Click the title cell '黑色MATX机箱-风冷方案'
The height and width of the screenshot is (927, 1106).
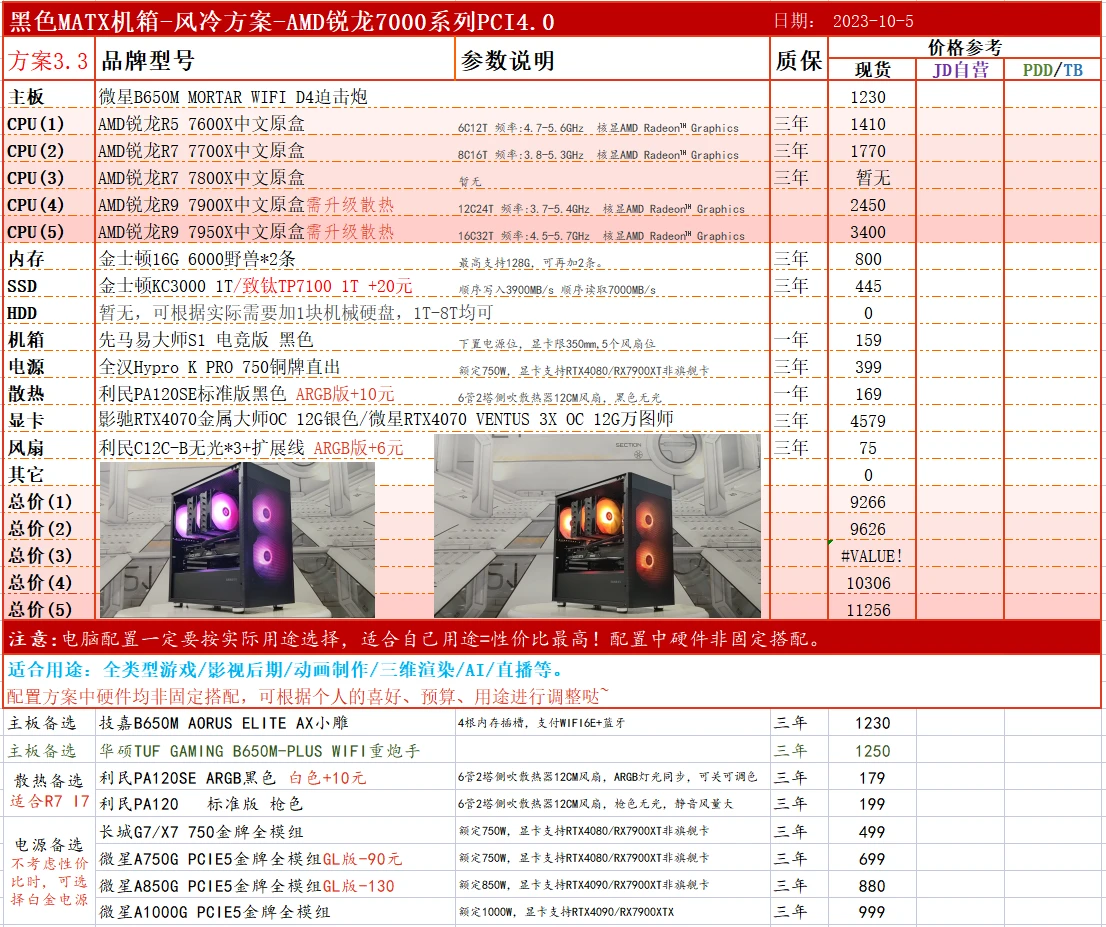click(x=281, y=21)
